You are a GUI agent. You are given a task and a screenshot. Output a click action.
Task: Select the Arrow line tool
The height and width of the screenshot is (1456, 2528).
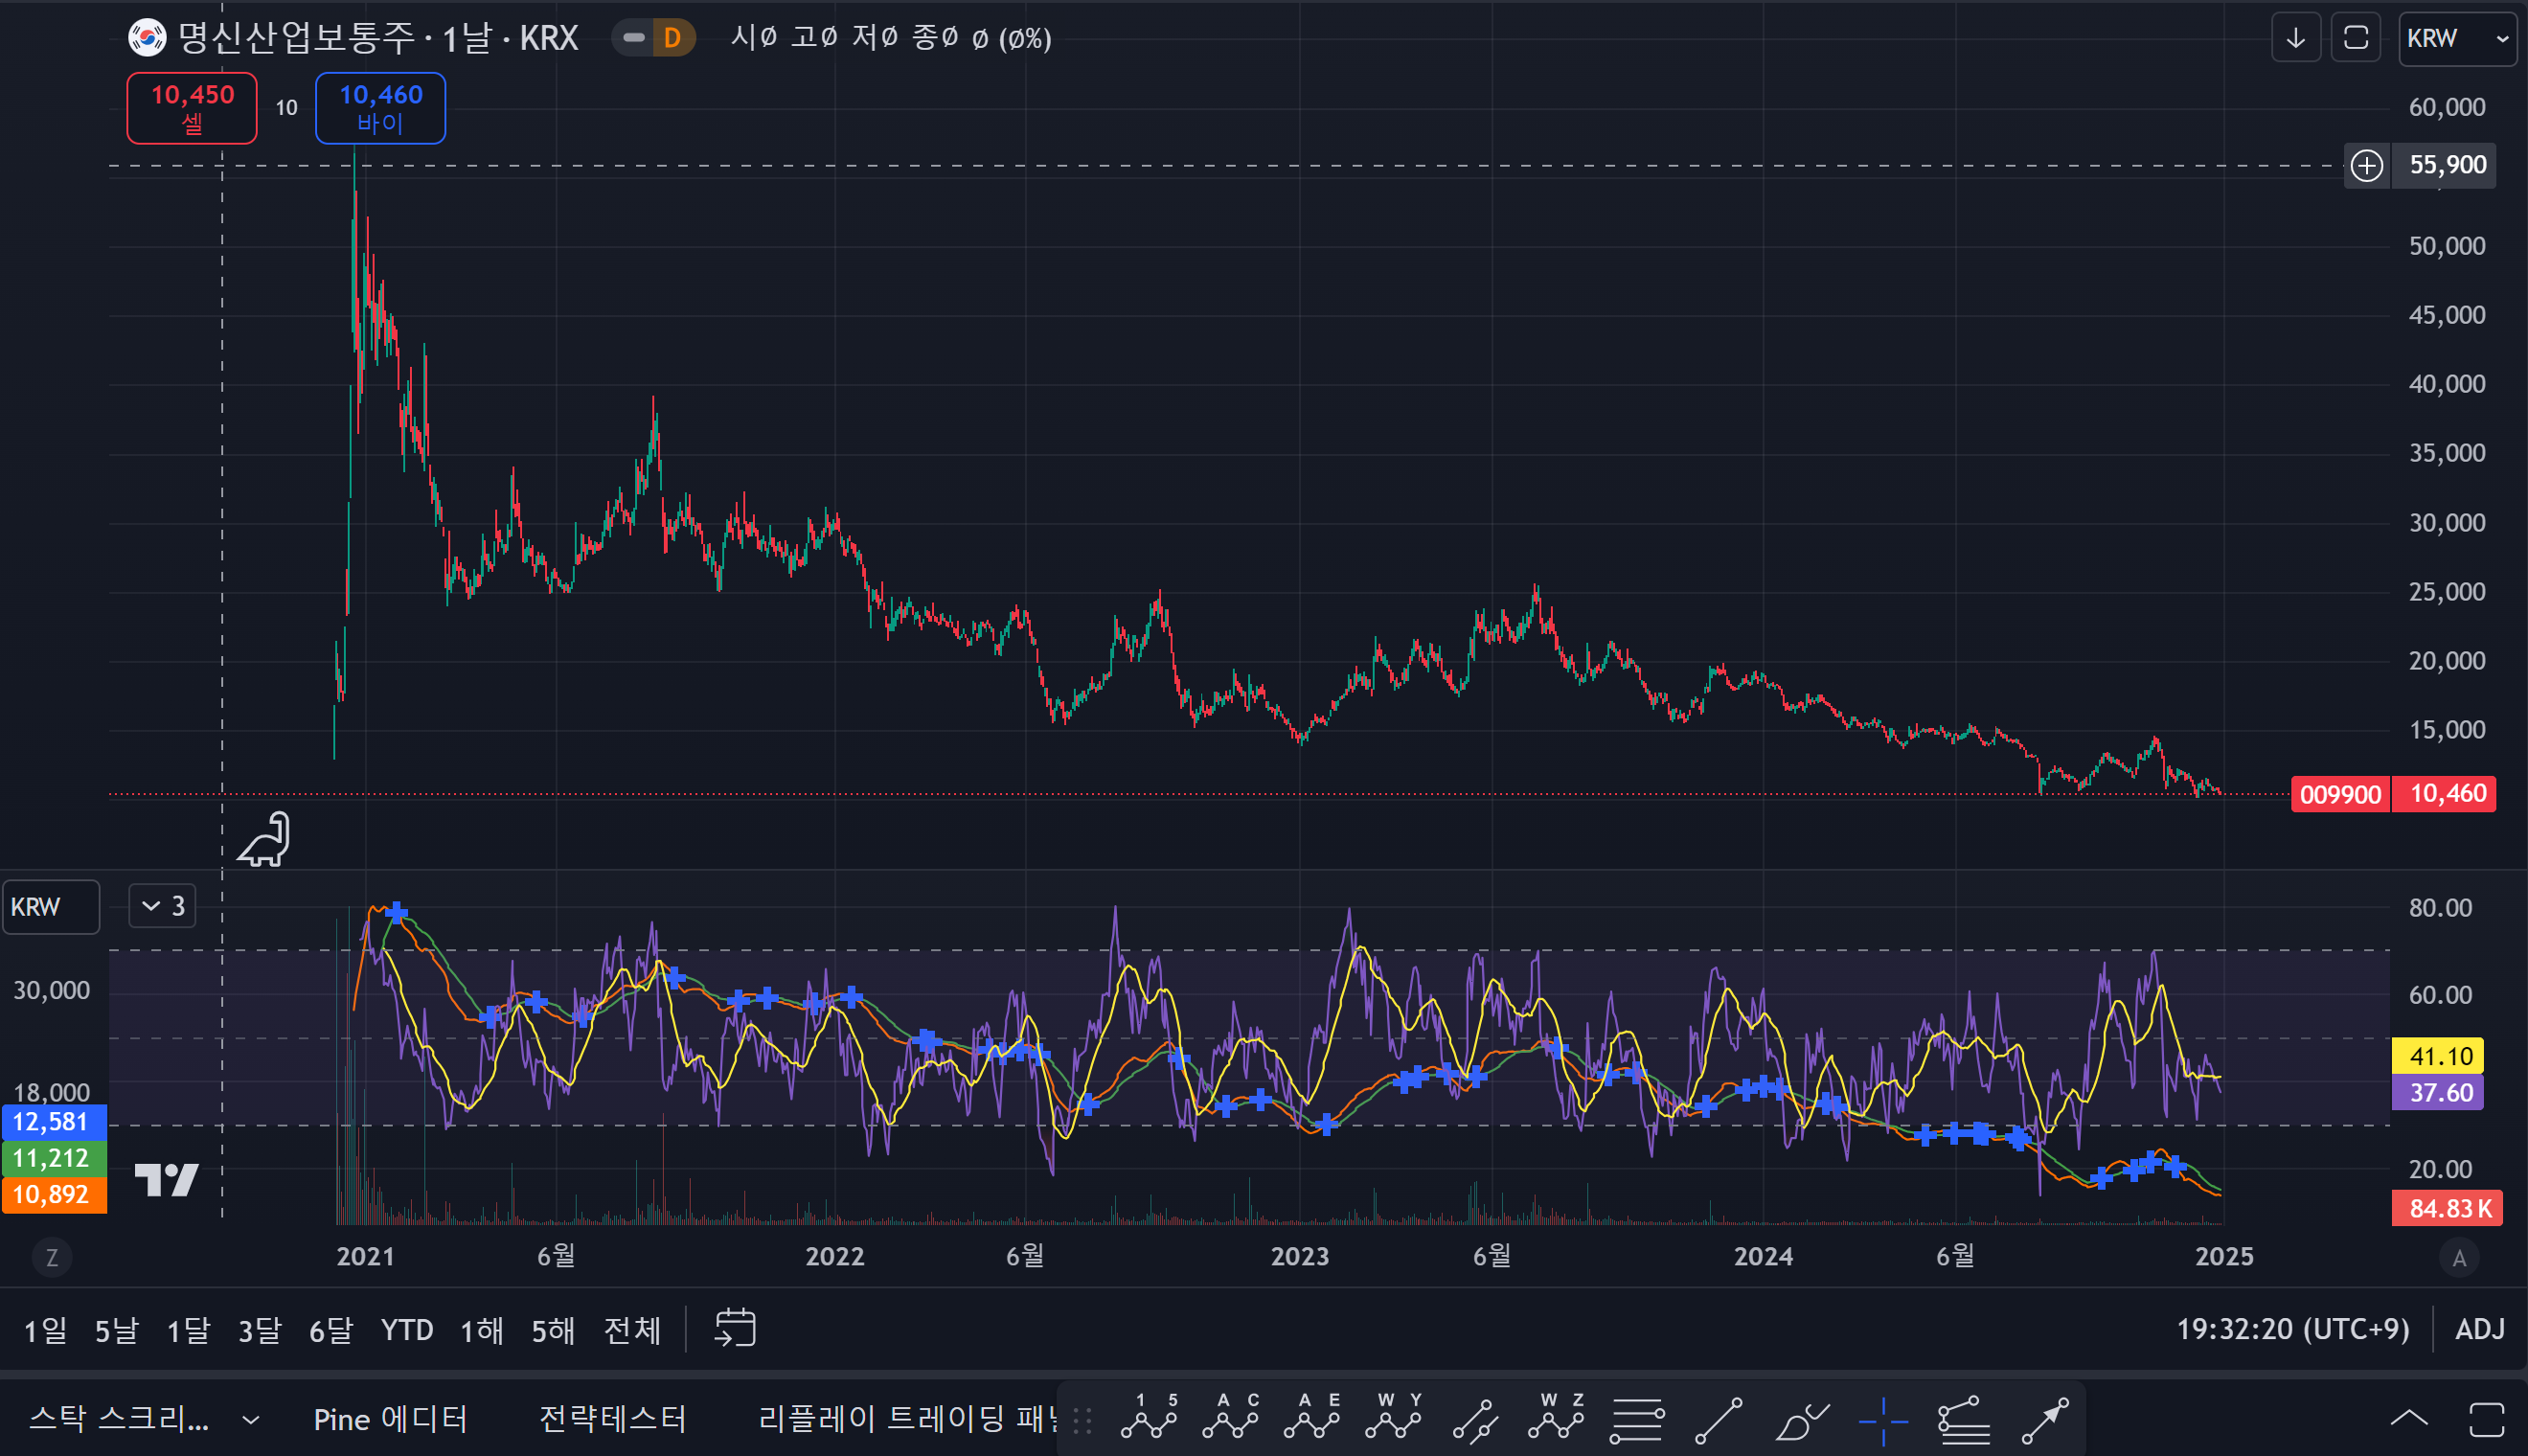point(2046,1420)
